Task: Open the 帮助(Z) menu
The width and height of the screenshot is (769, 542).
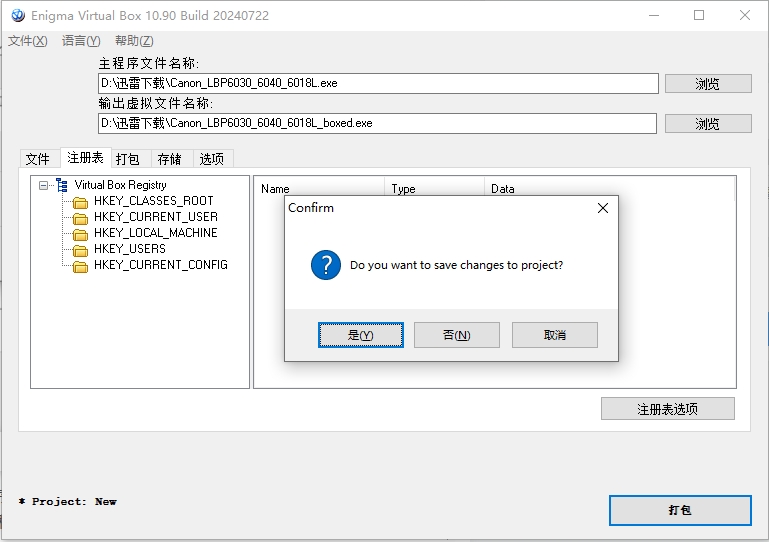Action: coord(134,41)
